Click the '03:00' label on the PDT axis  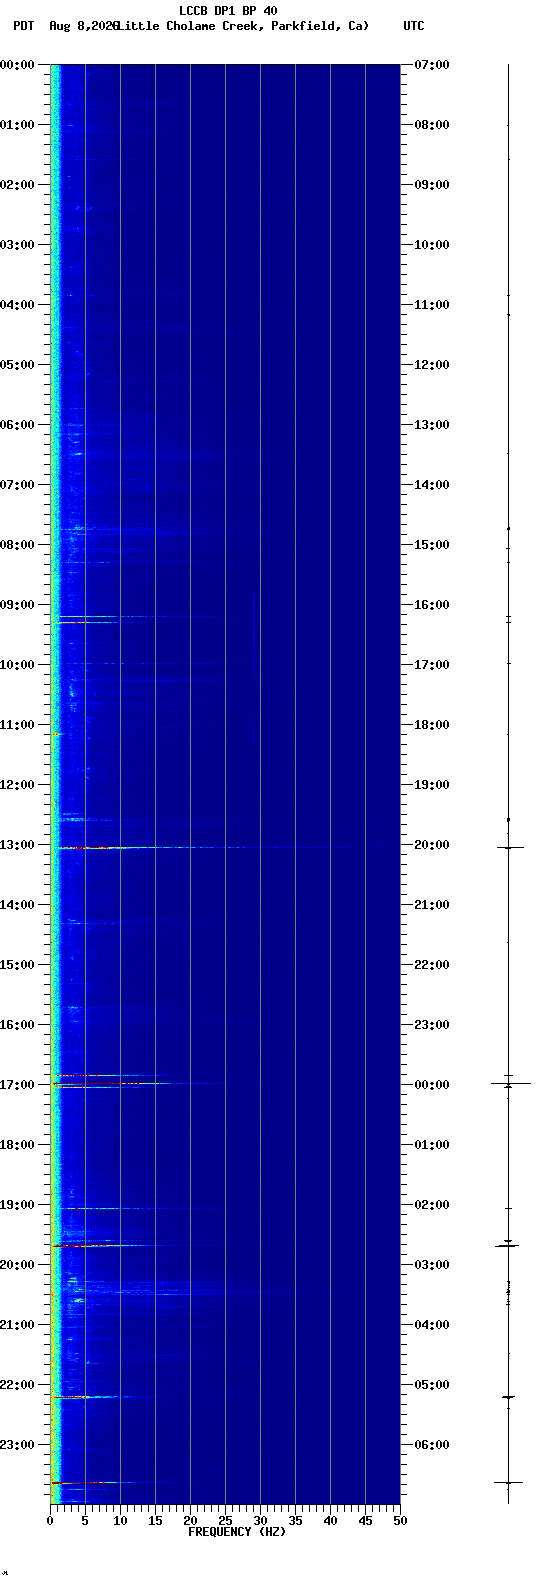pos(18,245)
